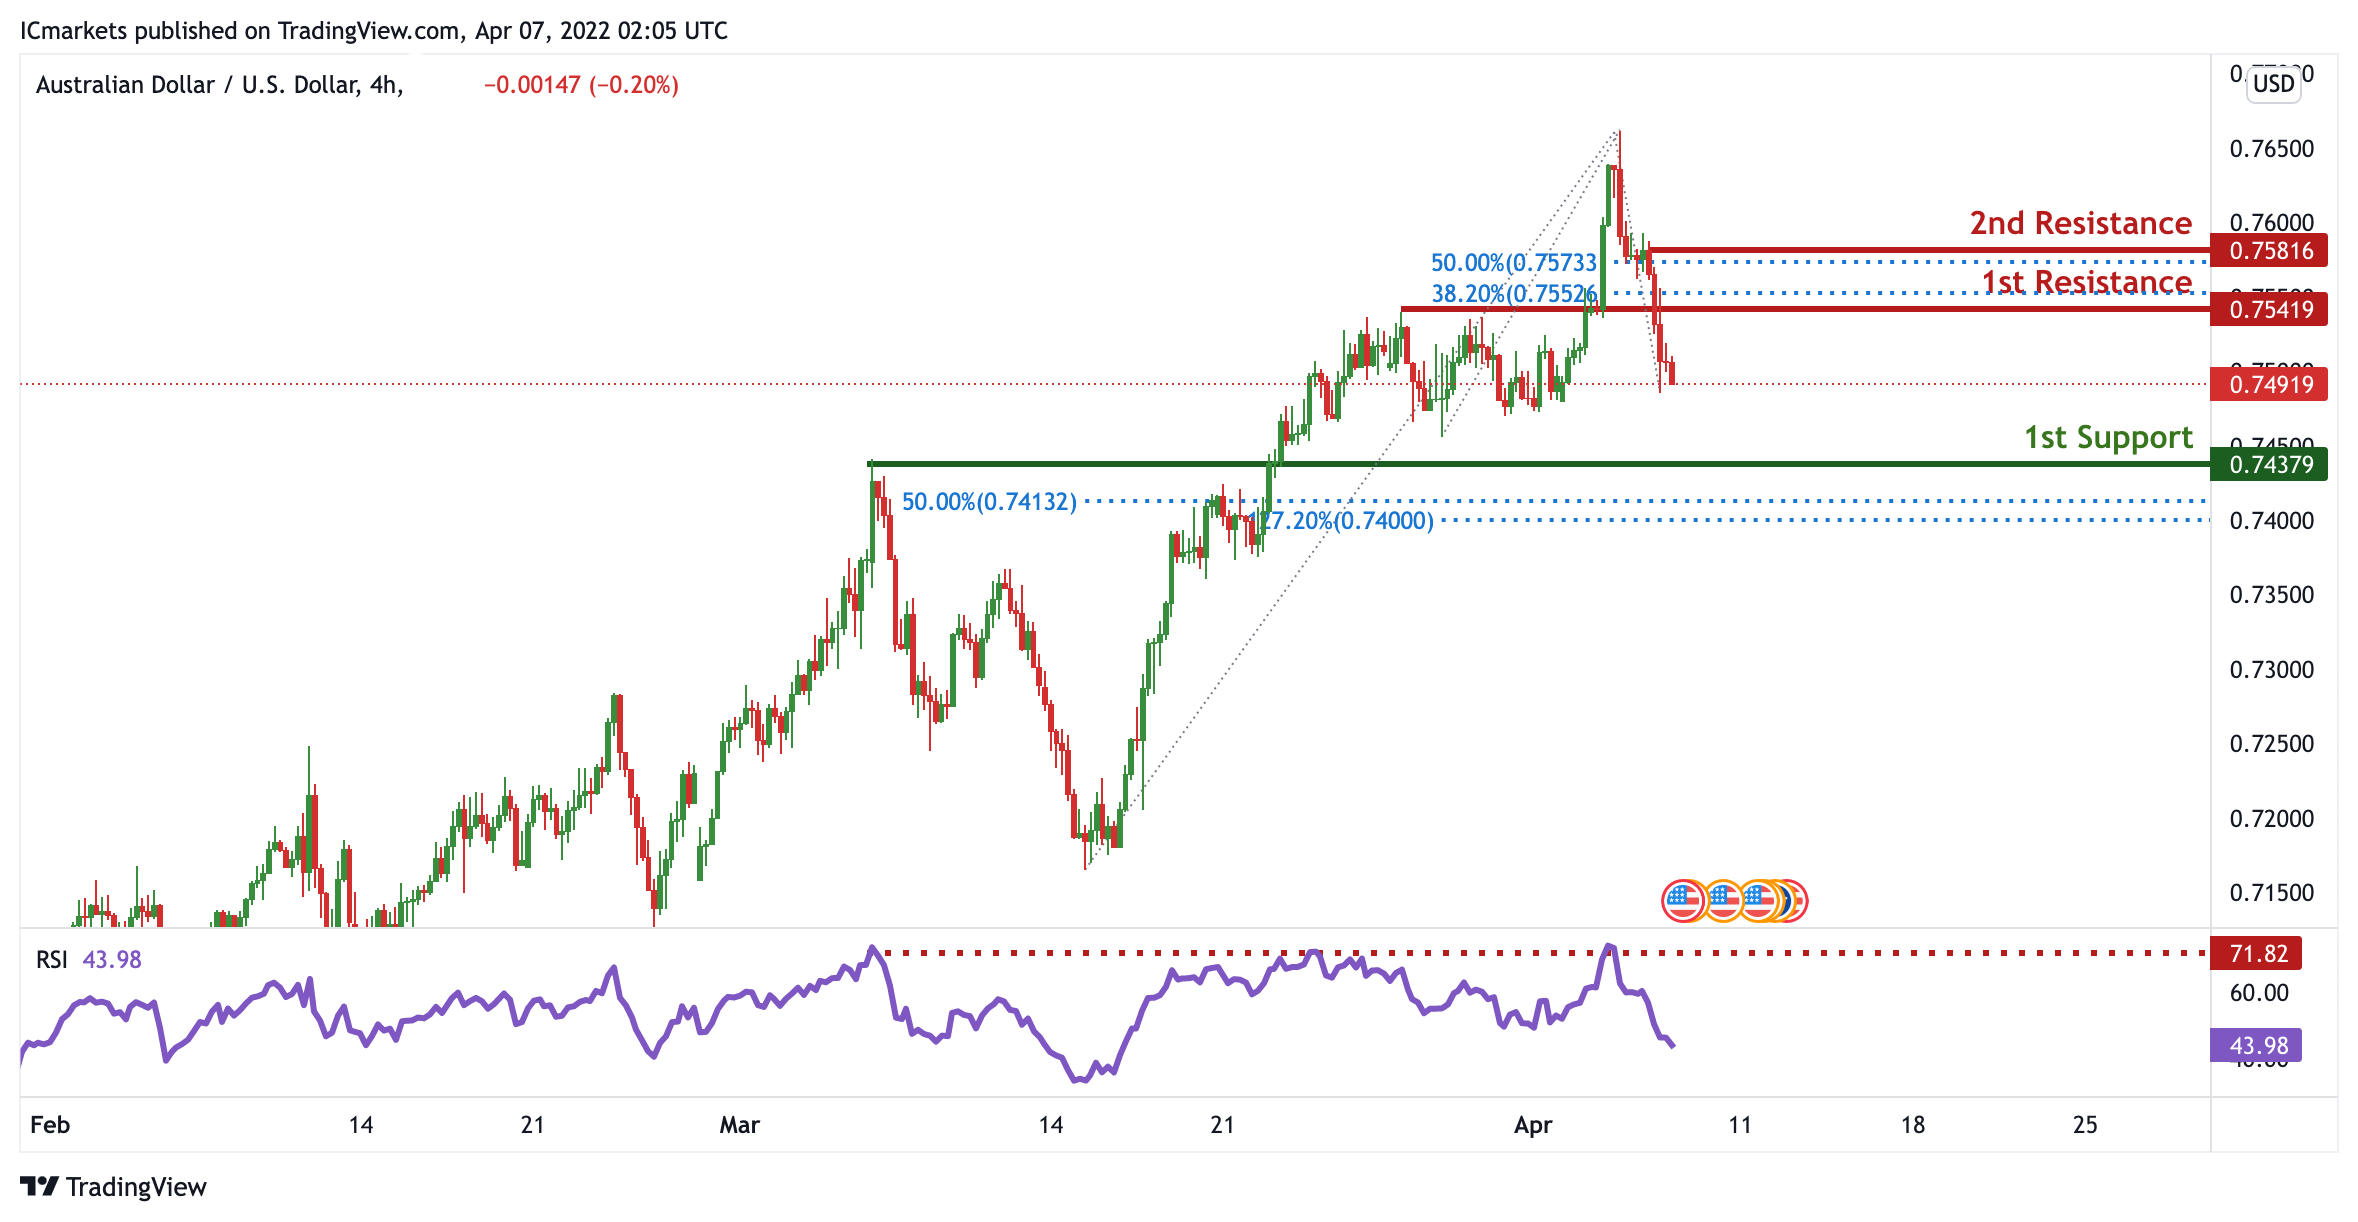Click the 0.75816 second resistance price tag

(x=2269, y=250)
